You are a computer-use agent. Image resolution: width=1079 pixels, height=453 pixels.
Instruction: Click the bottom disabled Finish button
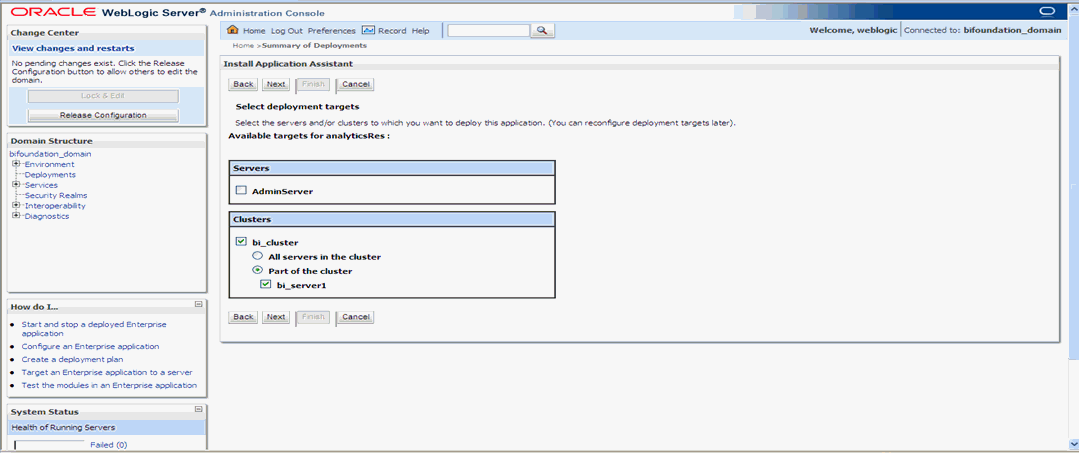point(313,317)
